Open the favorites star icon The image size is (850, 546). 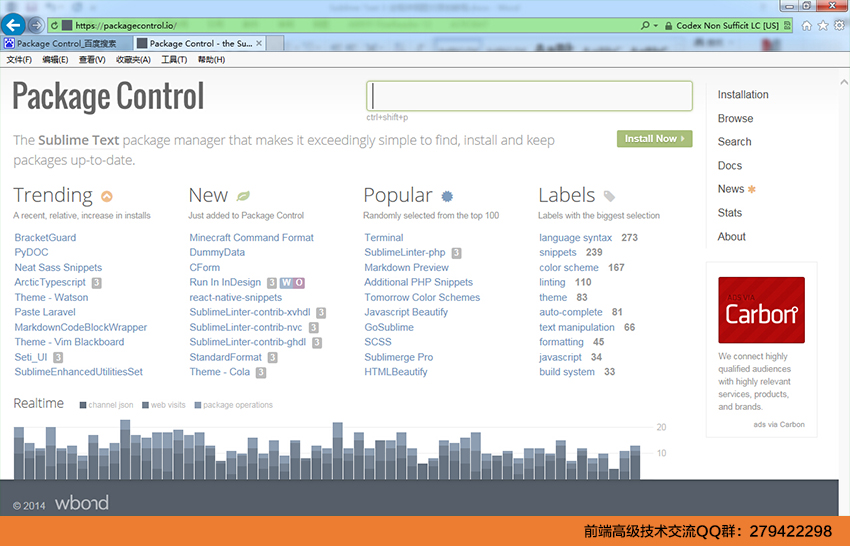[822, 25]
